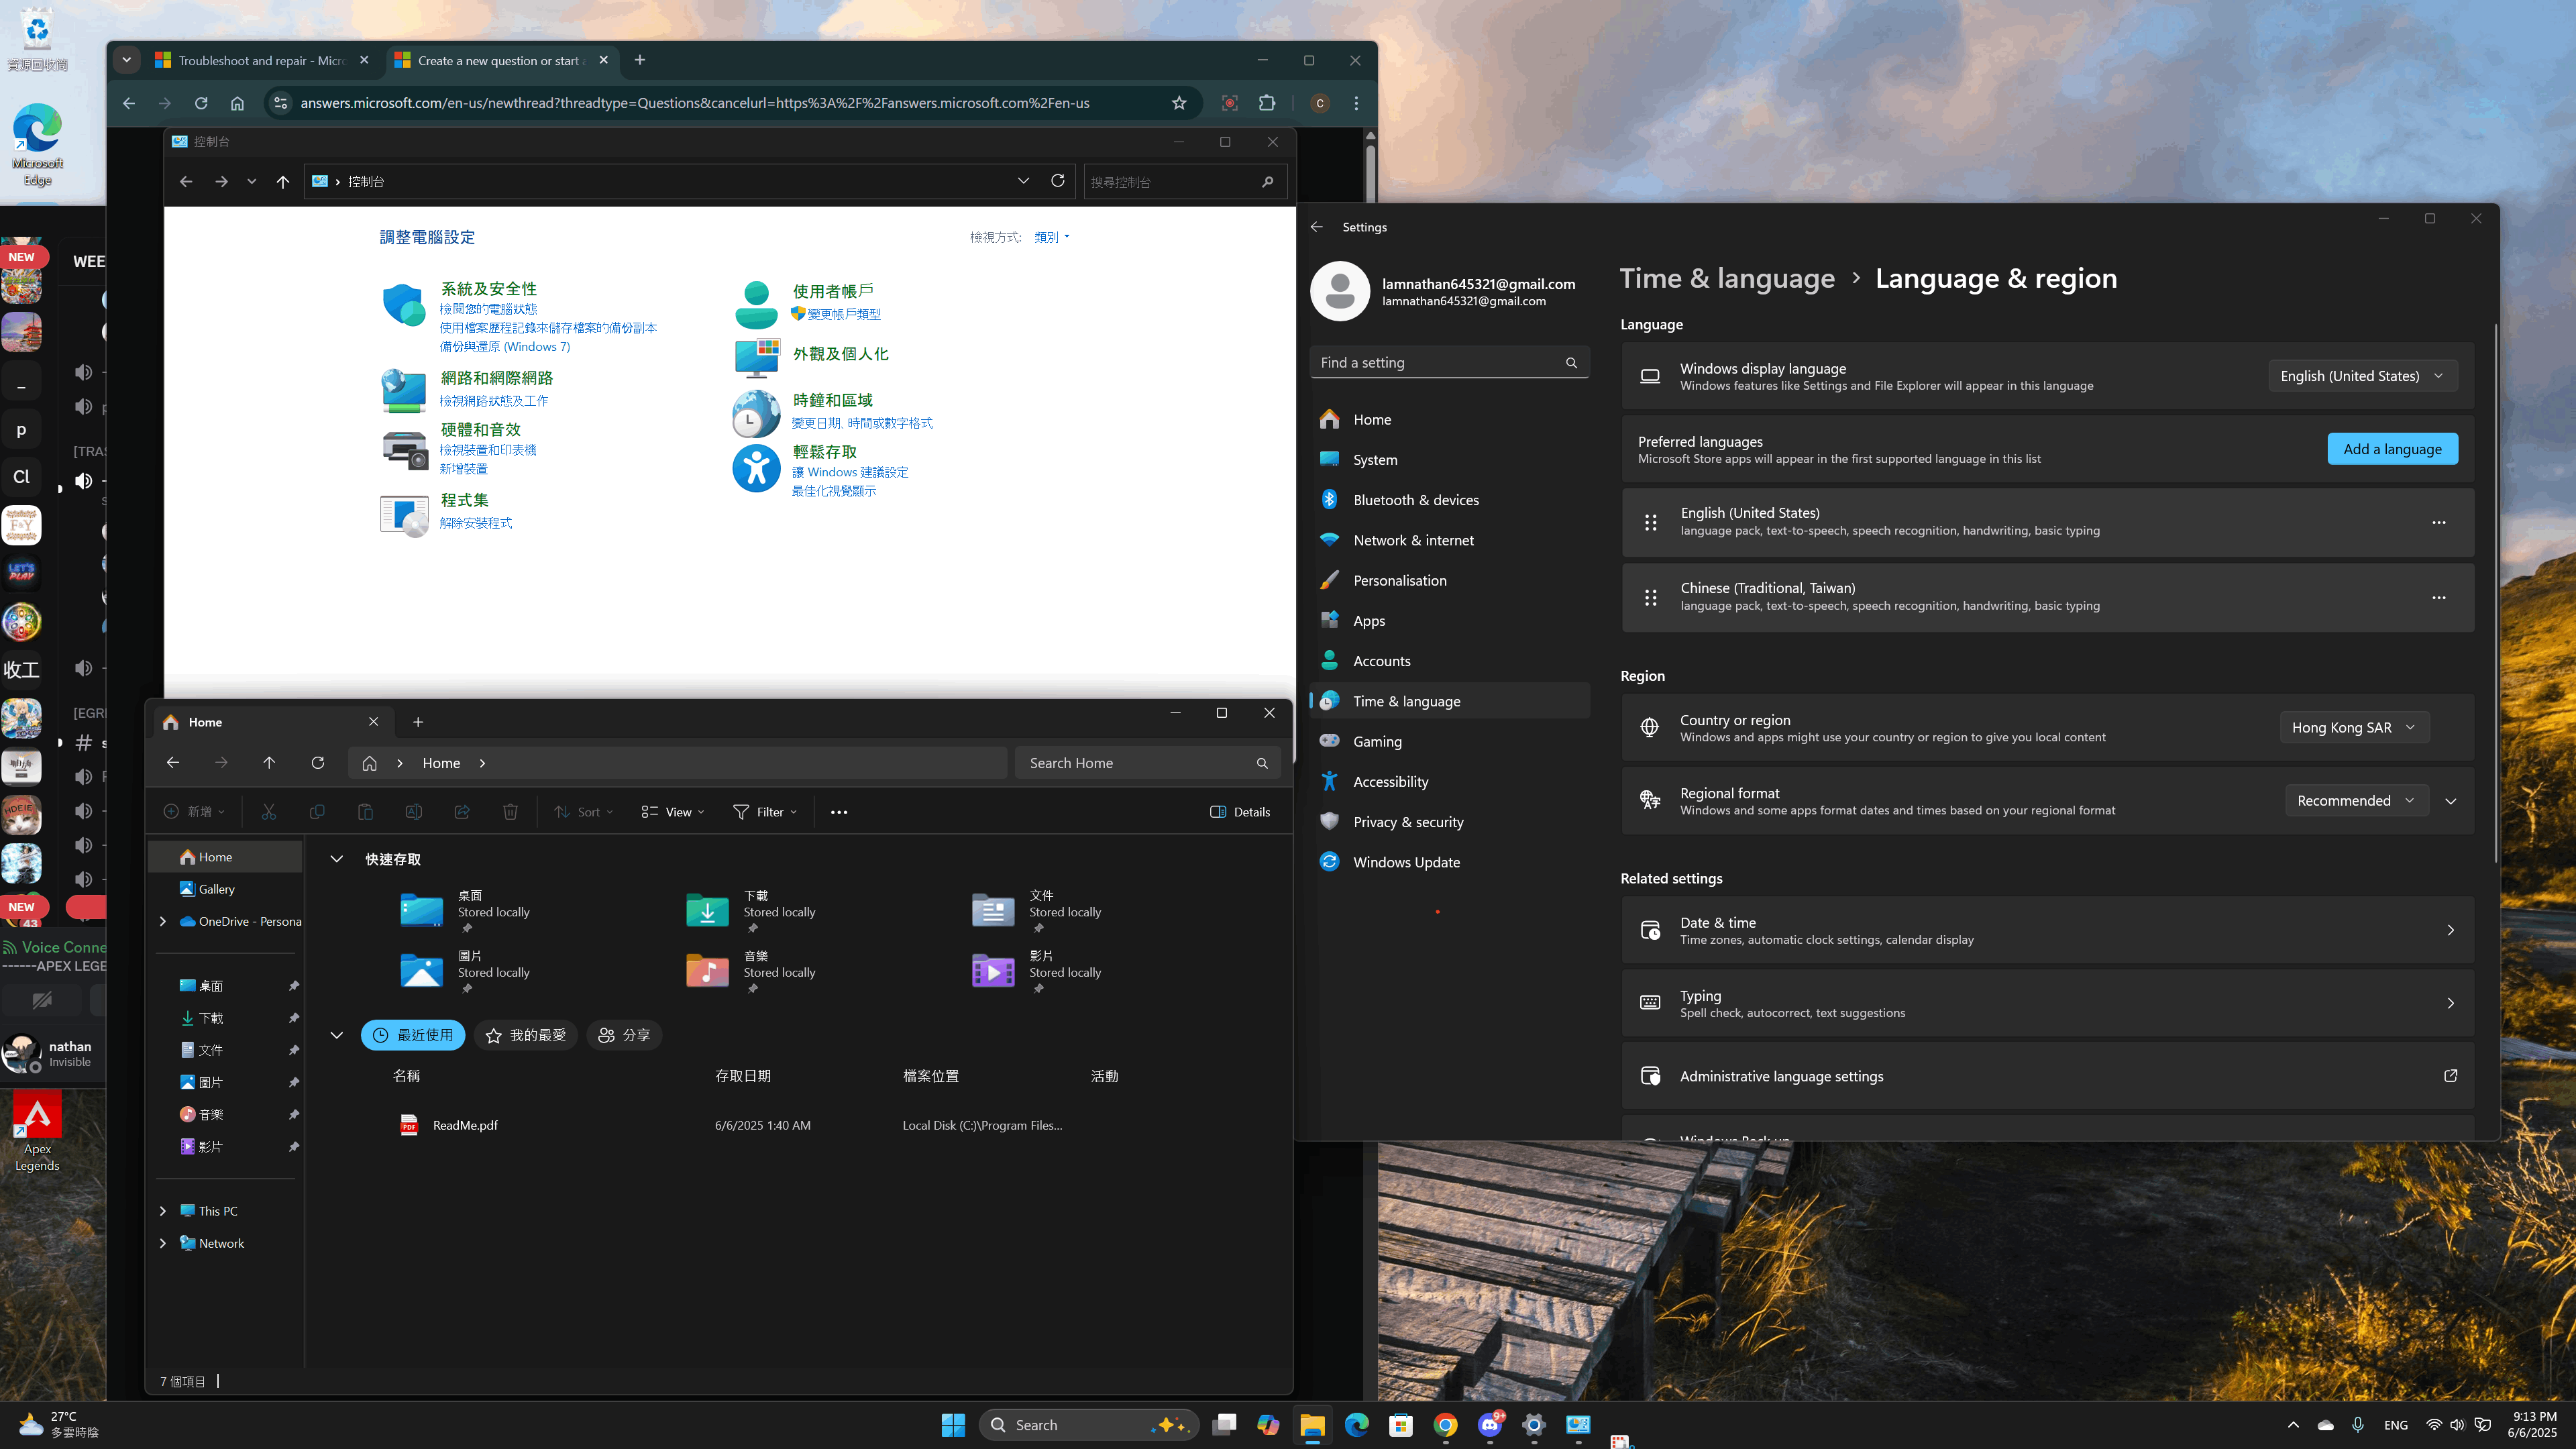Select the 我的最愛 tab in File Explorer

526,1035
